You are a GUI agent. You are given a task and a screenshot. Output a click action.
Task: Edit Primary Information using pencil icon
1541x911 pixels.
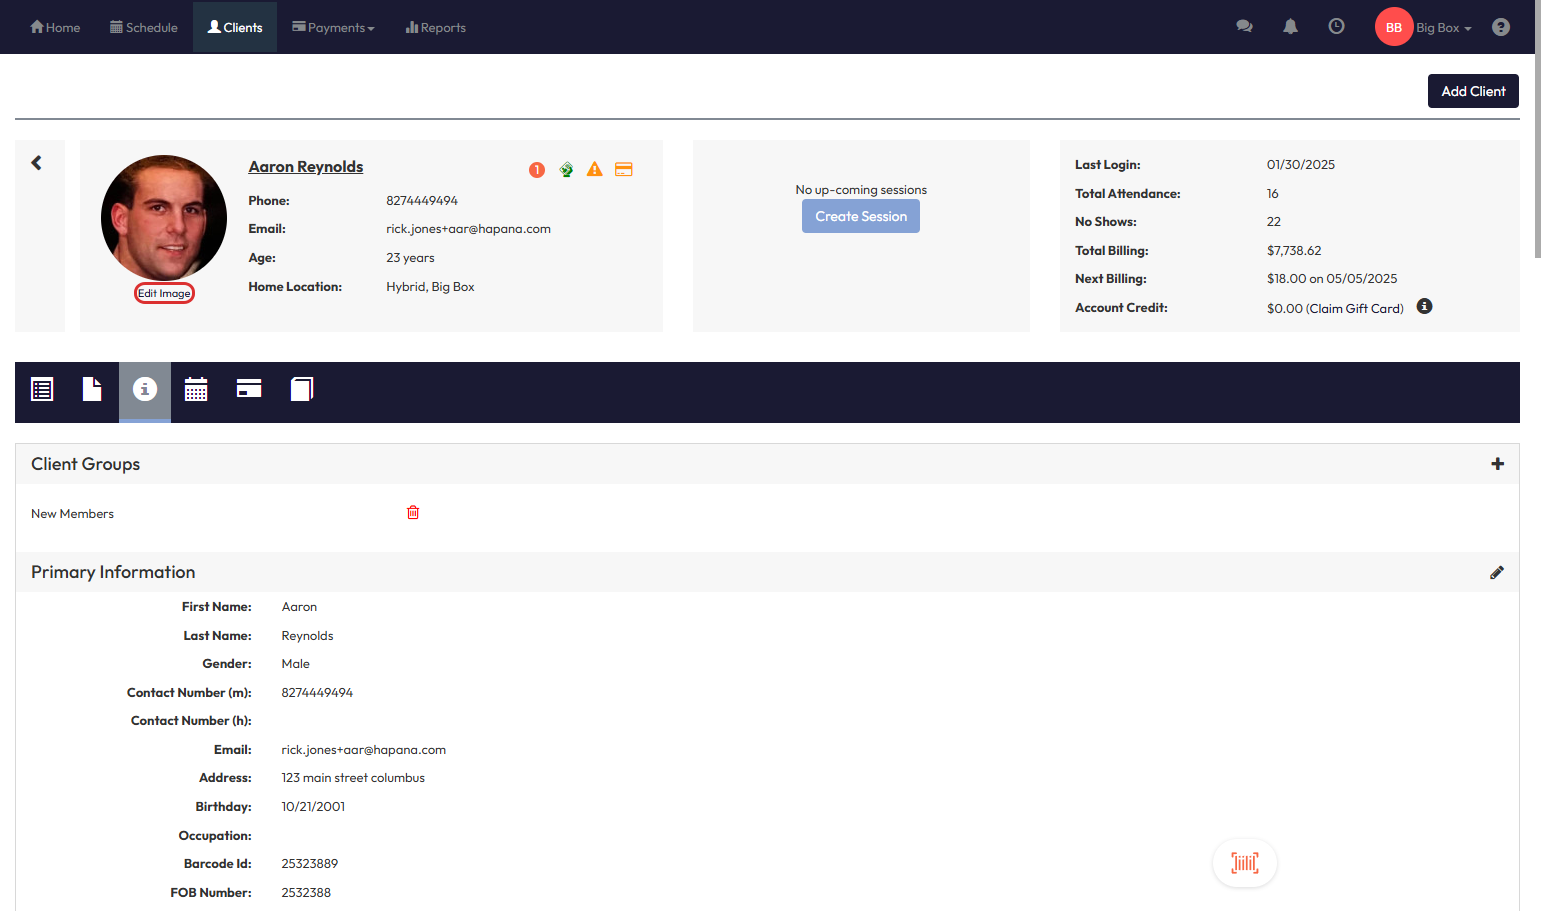1496,573
